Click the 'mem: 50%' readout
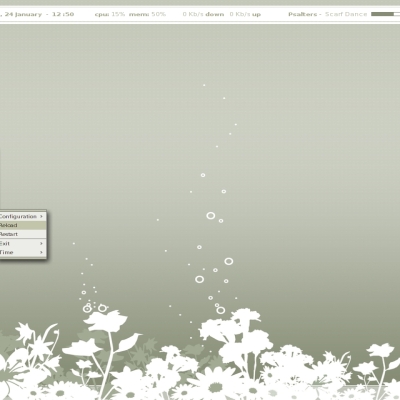 147,14
